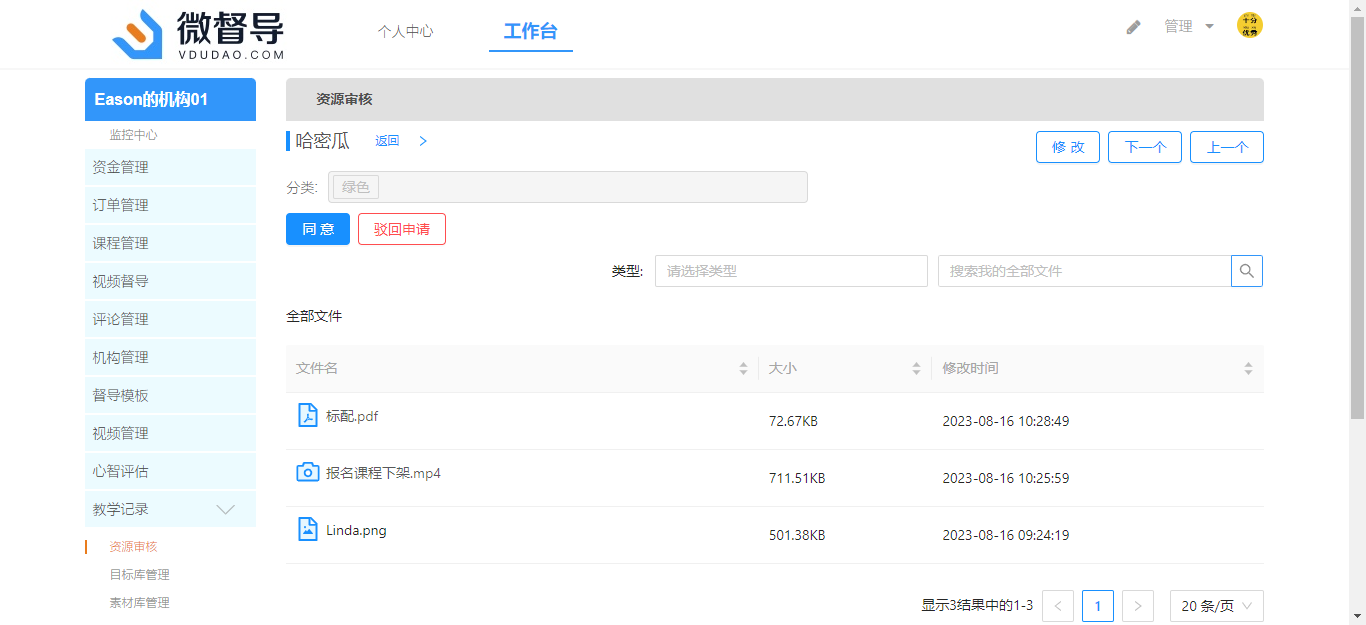
Task: Click the 修改 button
Action: click(1068, 147)
